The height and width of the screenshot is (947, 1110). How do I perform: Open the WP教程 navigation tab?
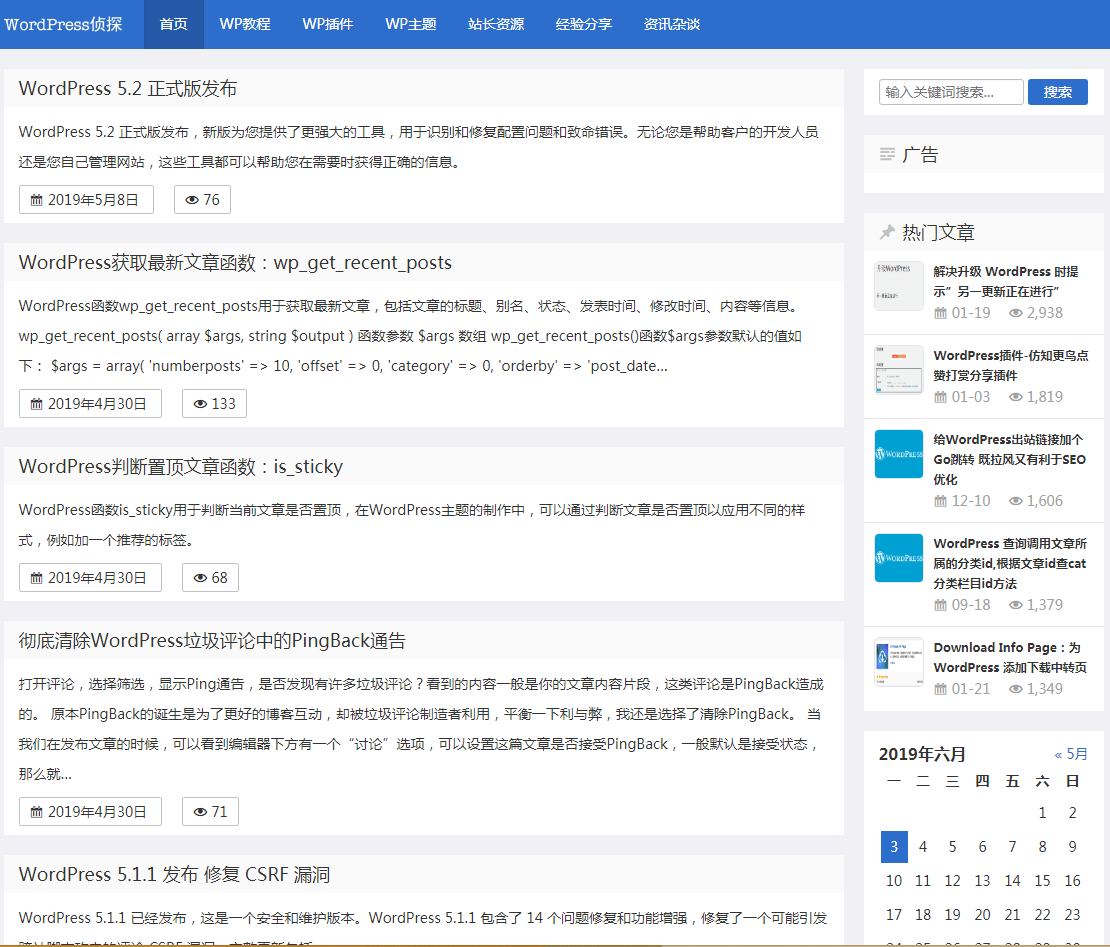[245, 24]
